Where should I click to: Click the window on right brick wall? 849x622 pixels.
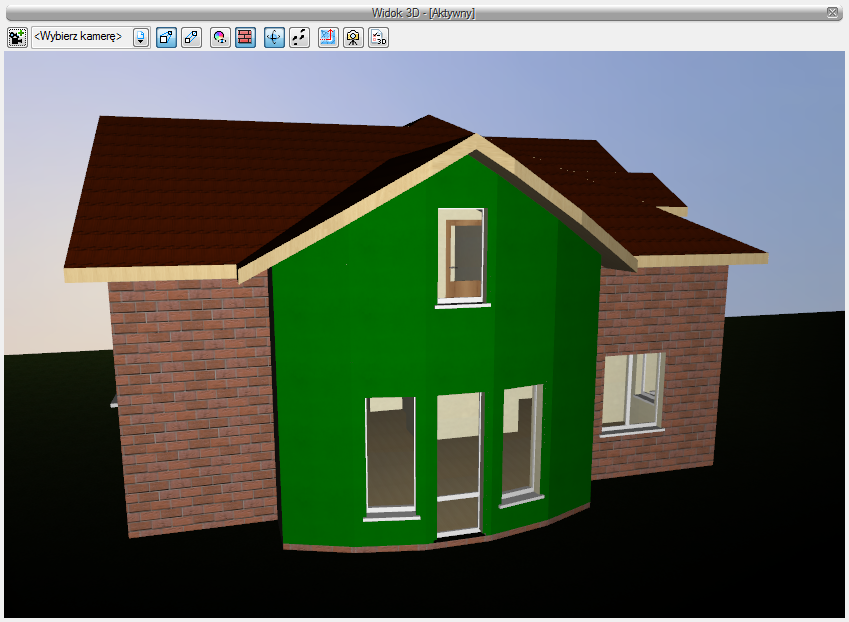(x=632, y=393)
